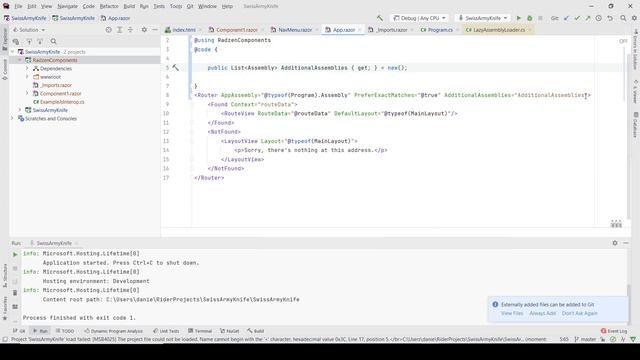Collapse all nodes in Solution panel
This screenshot has height=360, width=640.
click(x=131, y=30)
